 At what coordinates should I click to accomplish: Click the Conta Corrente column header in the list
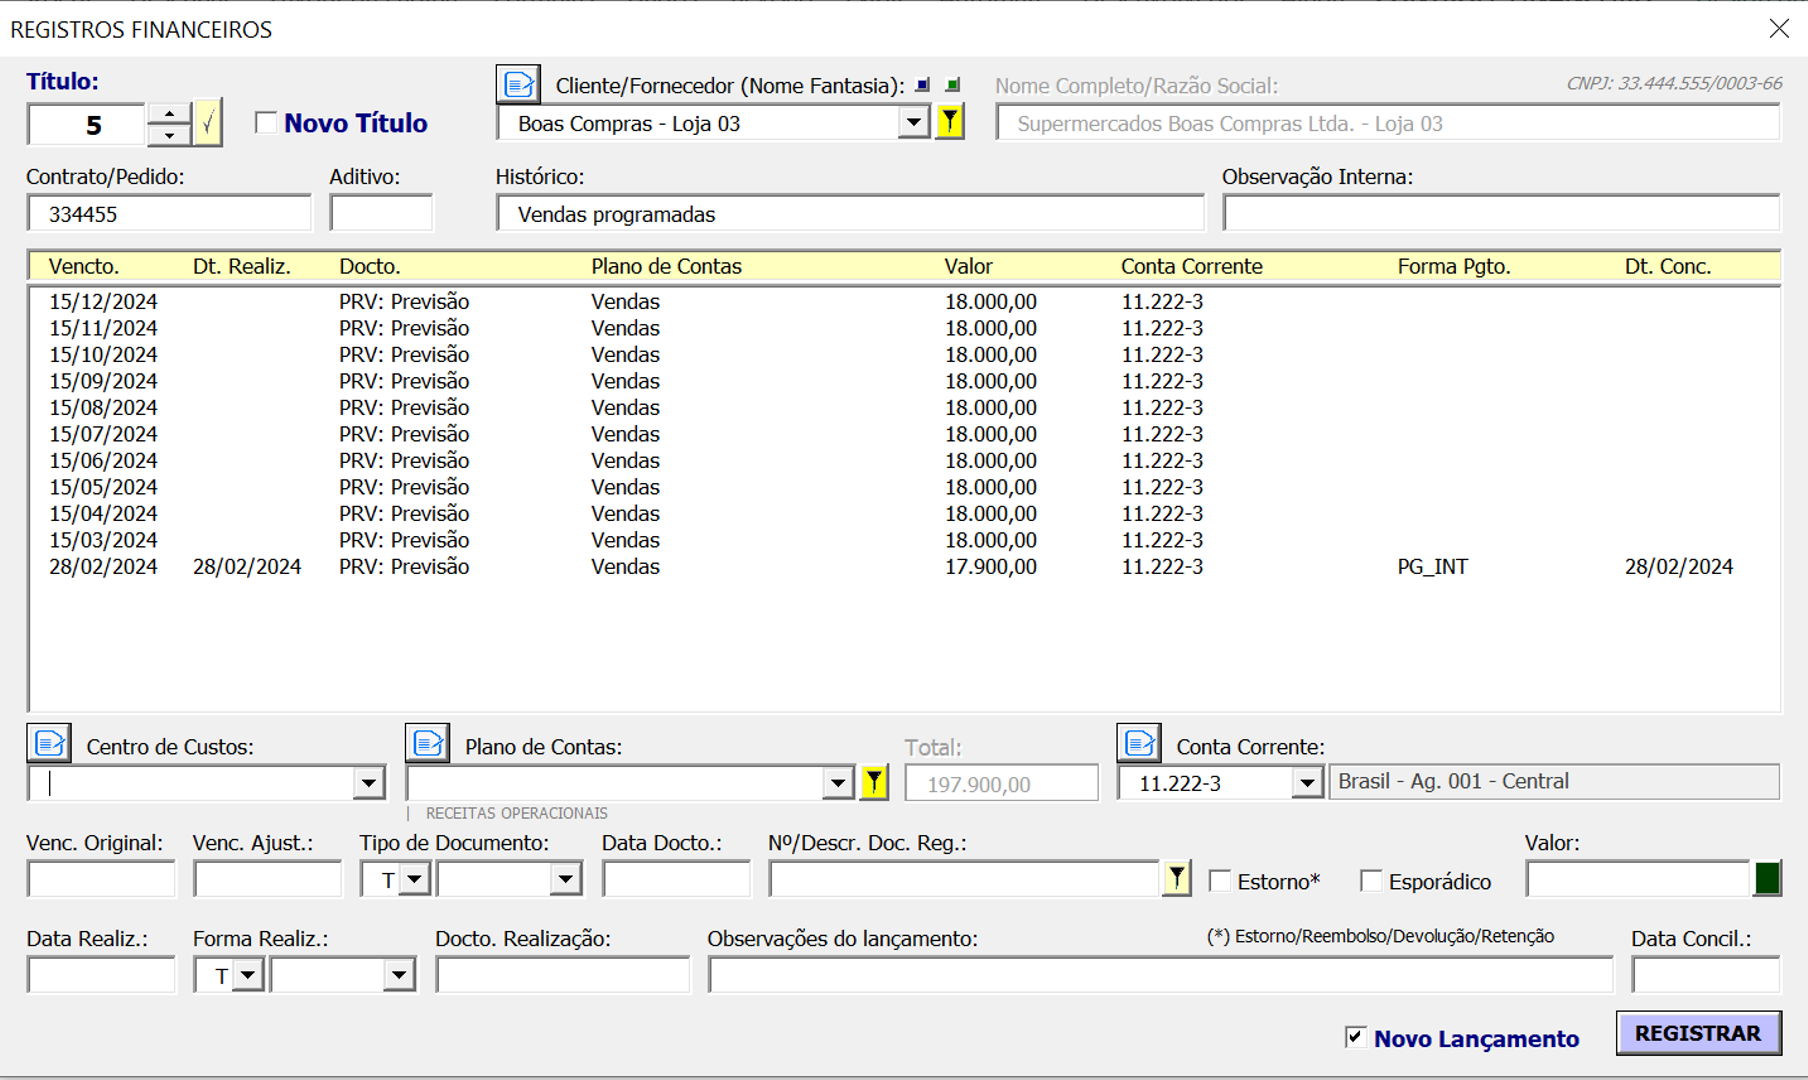click(1192, 266)
